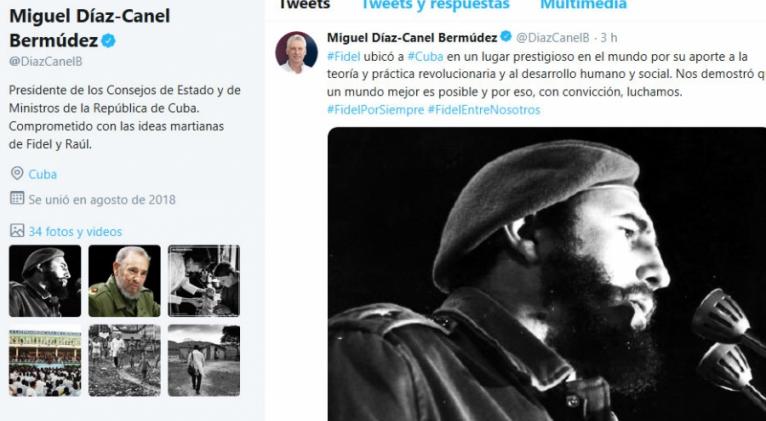Open the large tweet photo of the man at the microphones

[547, 274]
